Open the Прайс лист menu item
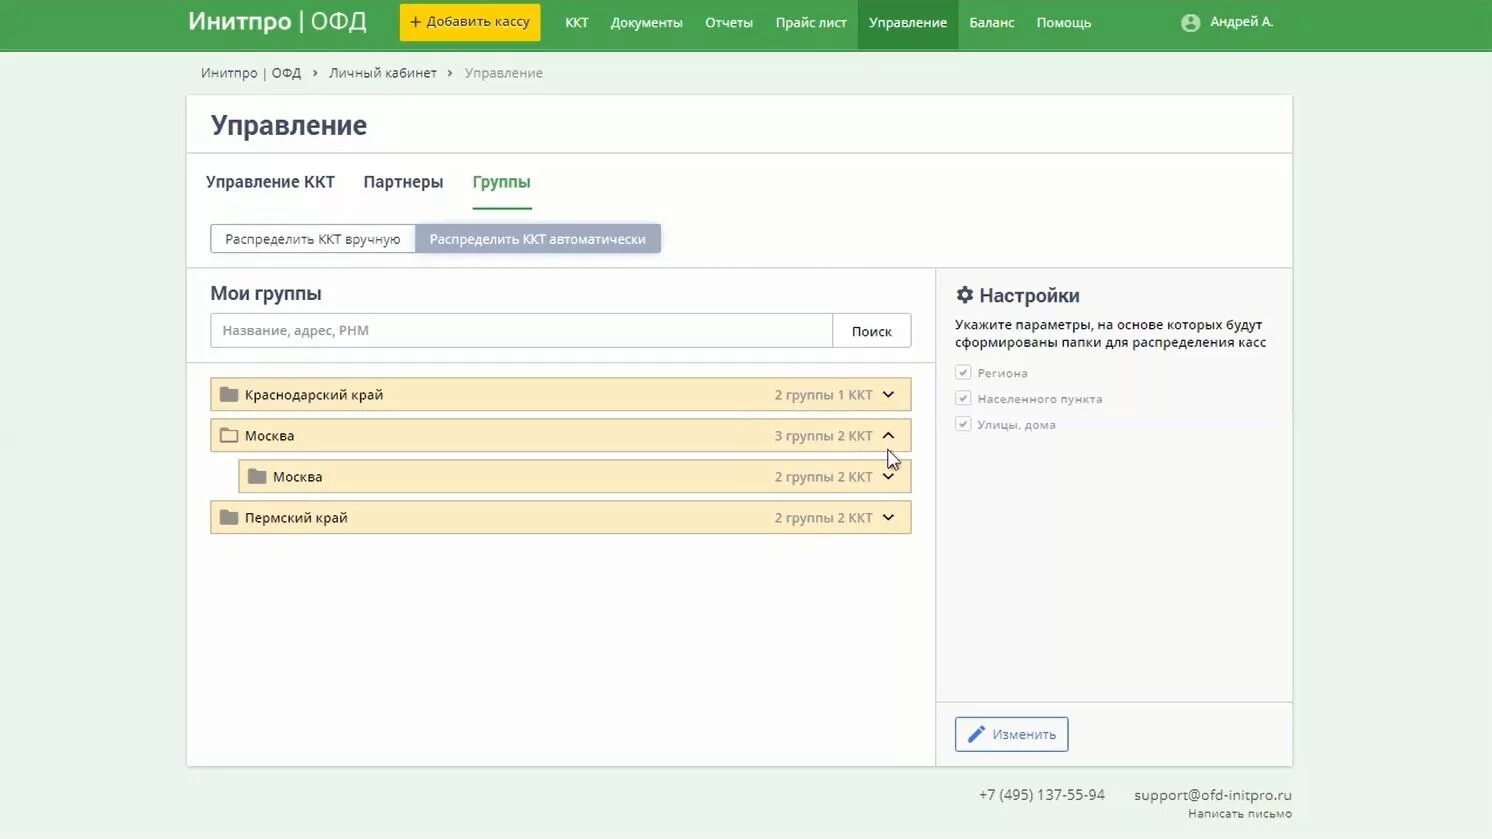Viewport: 1492px width, 839px height. click(811, 22)
